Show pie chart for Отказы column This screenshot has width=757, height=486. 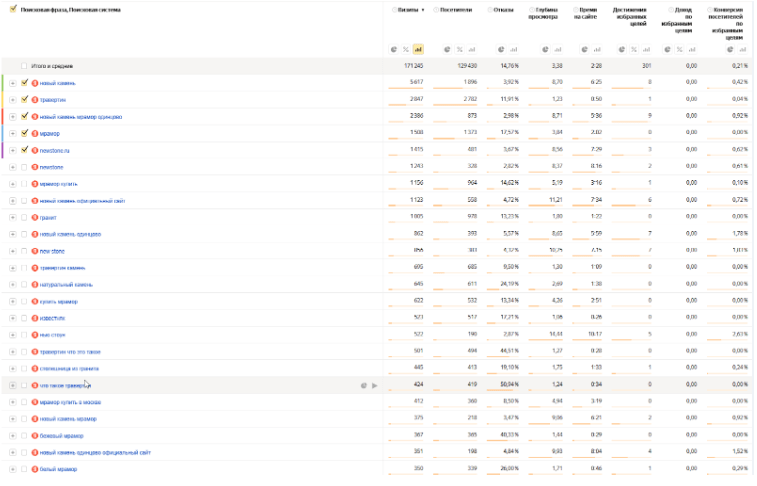pyautogui.click(x=501, y=49)
